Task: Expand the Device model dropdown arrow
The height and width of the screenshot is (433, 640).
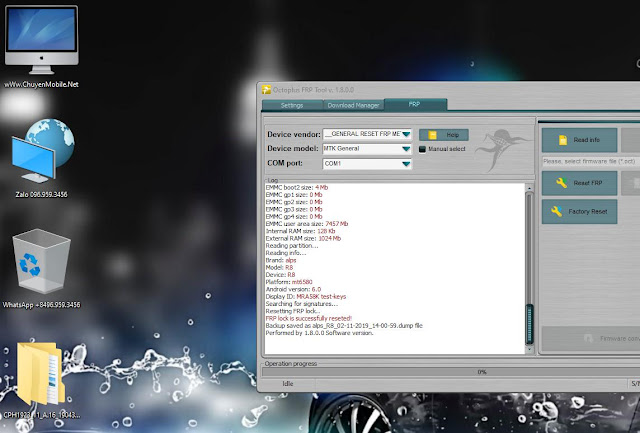Action: pyautogui.click(x=406, y=149)
